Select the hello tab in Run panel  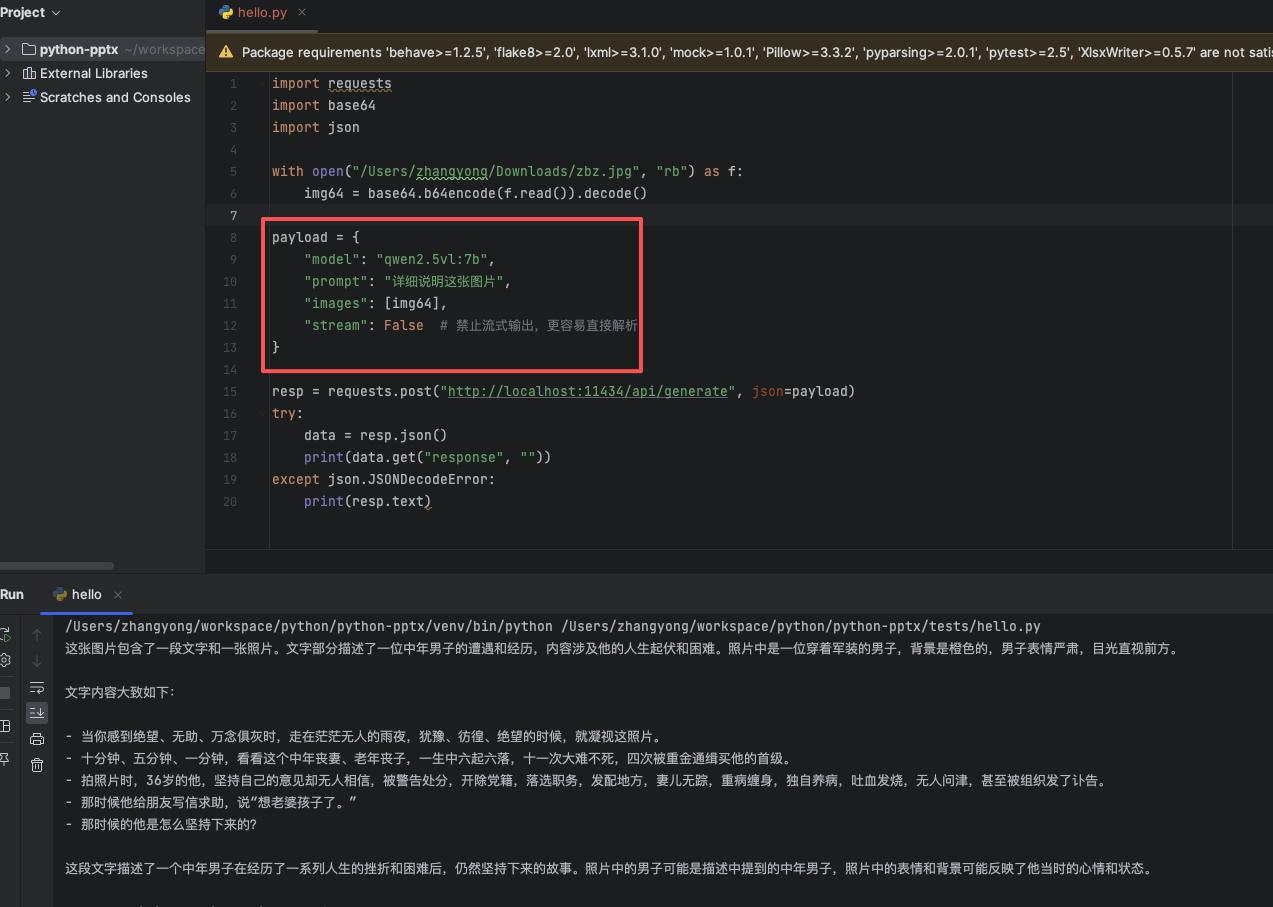pos(85,594)
